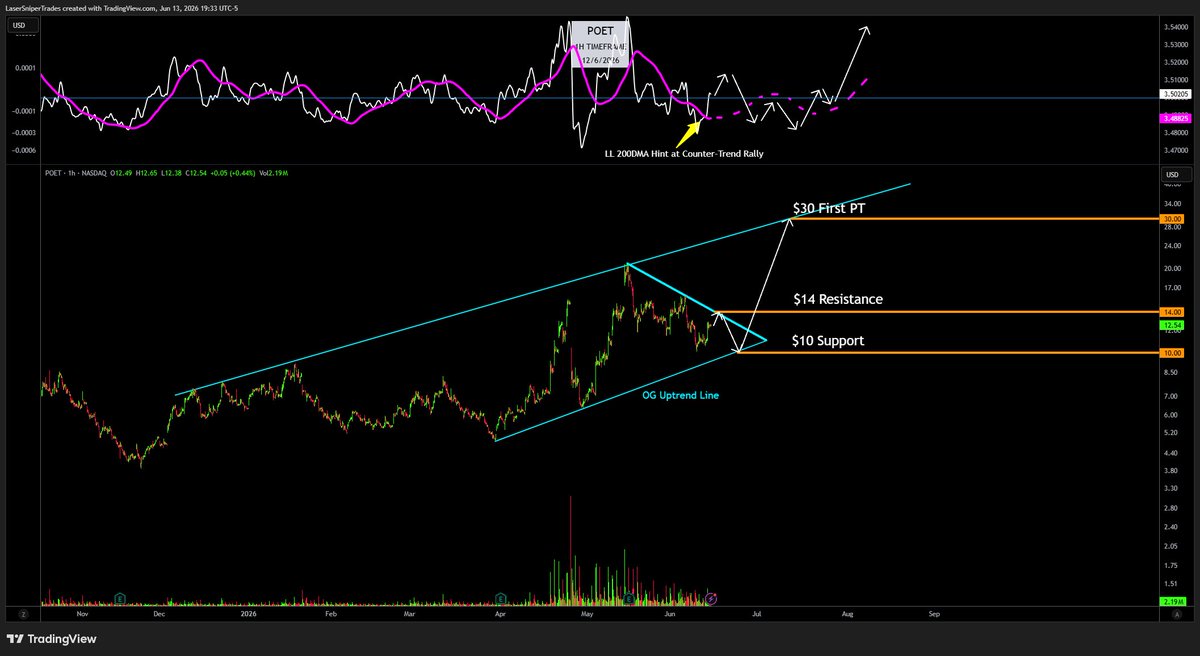
Task: Select the "$14 Resistance" text annotation
Action: pyautogui.click(x=838, y=299)
